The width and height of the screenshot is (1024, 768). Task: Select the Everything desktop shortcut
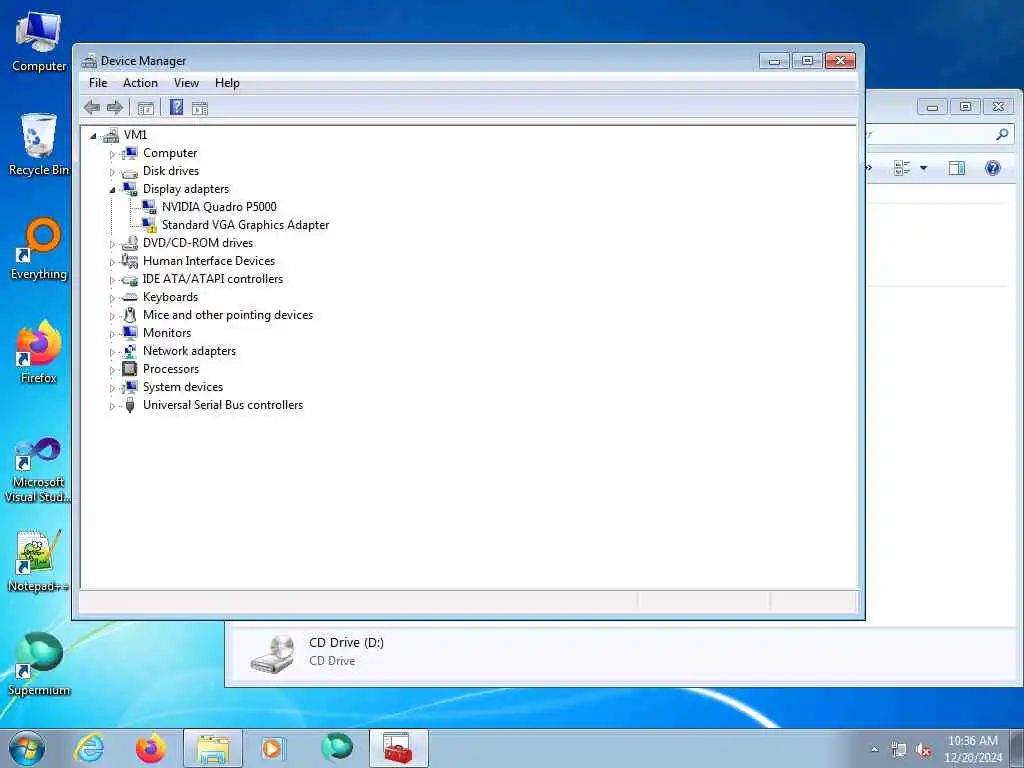coord(39,249)
